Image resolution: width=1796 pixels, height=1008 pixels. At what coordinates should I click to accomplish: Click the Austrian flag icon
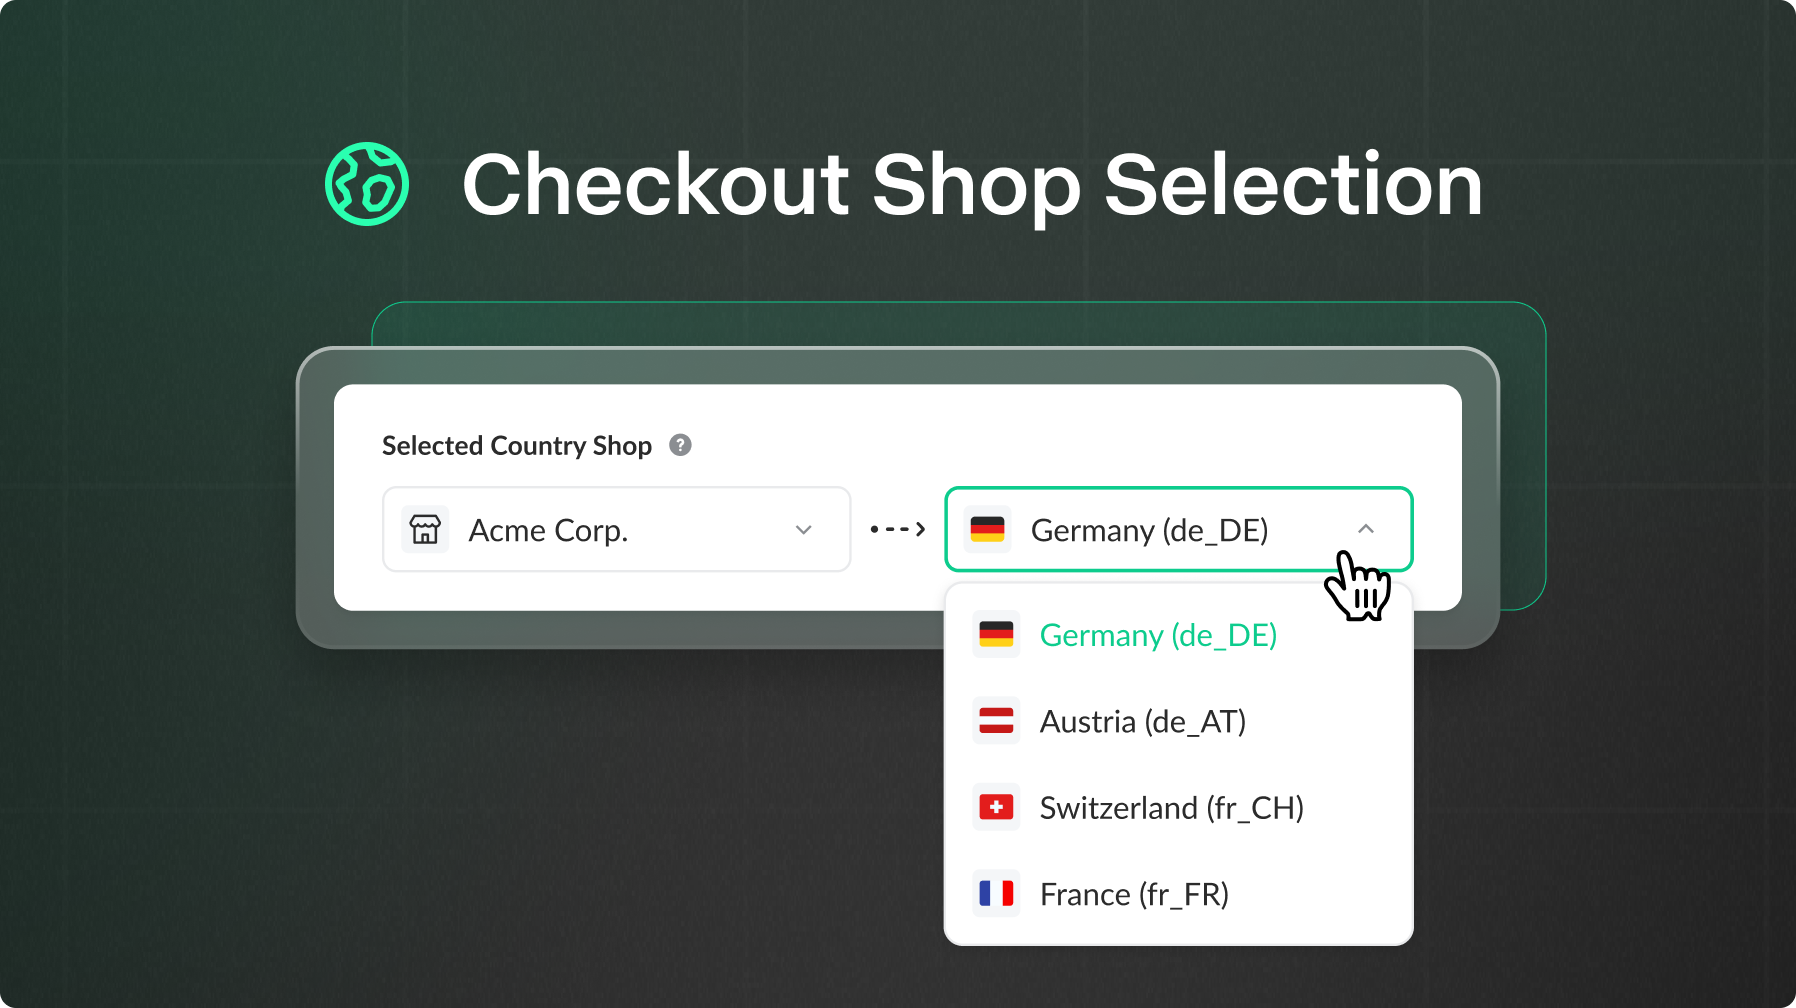click(996, 721)
